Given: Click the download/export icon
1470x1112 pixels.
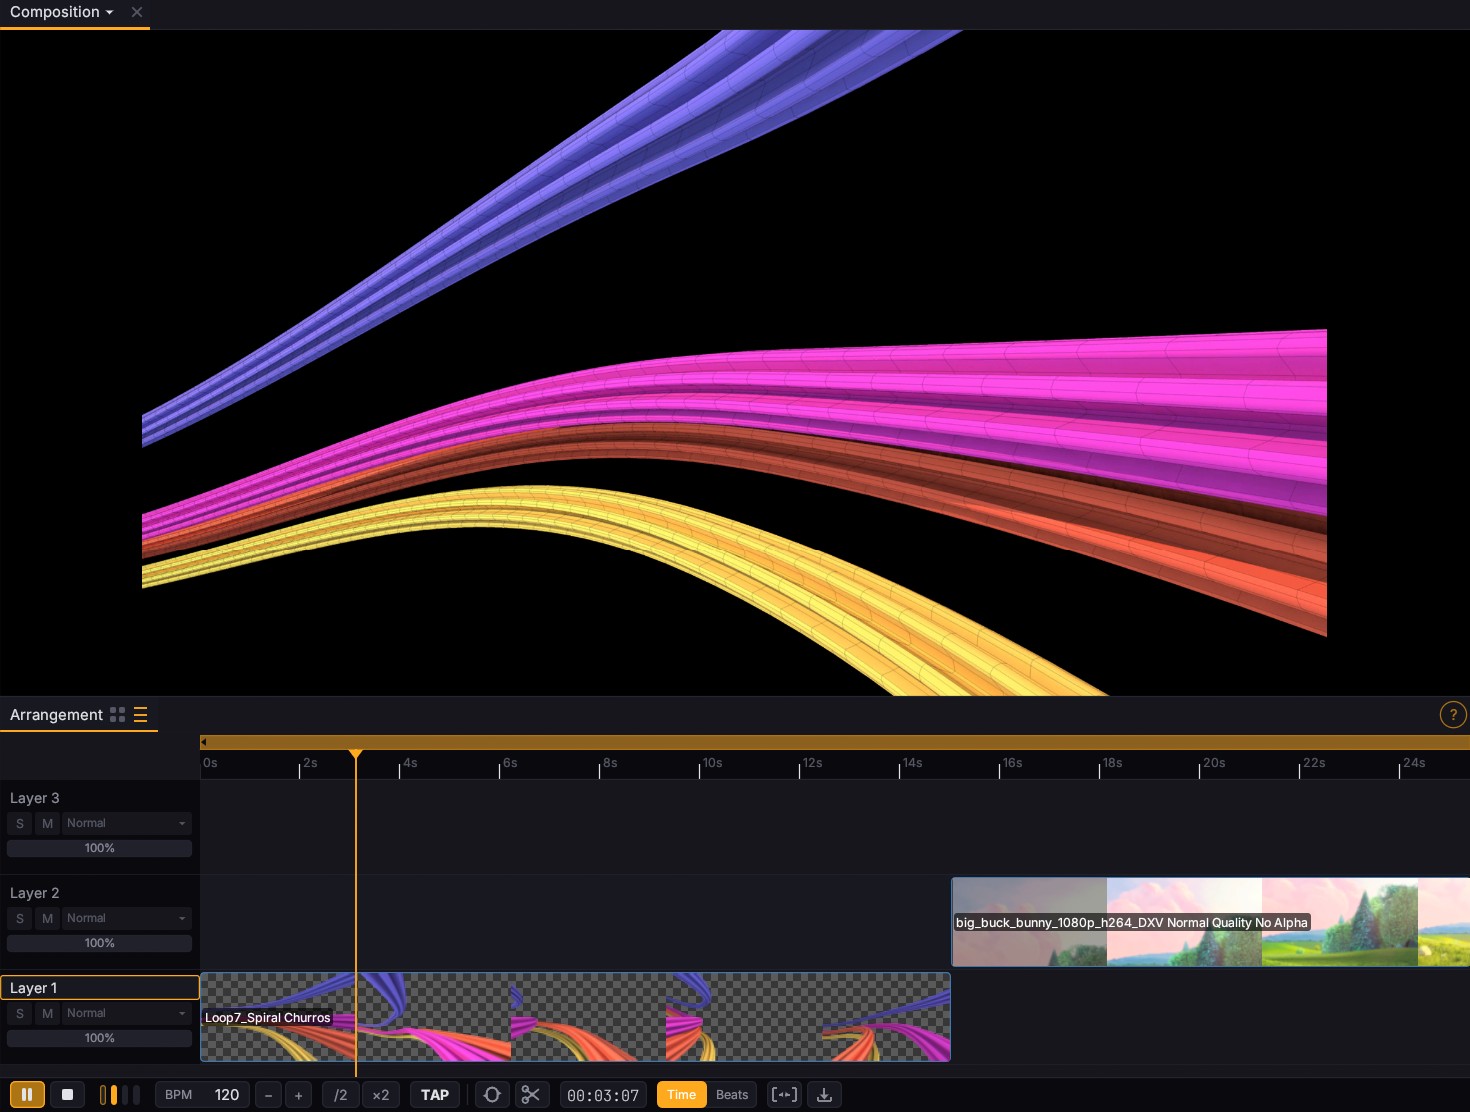Looking at the screenshot, I should tap(824, 1095).
